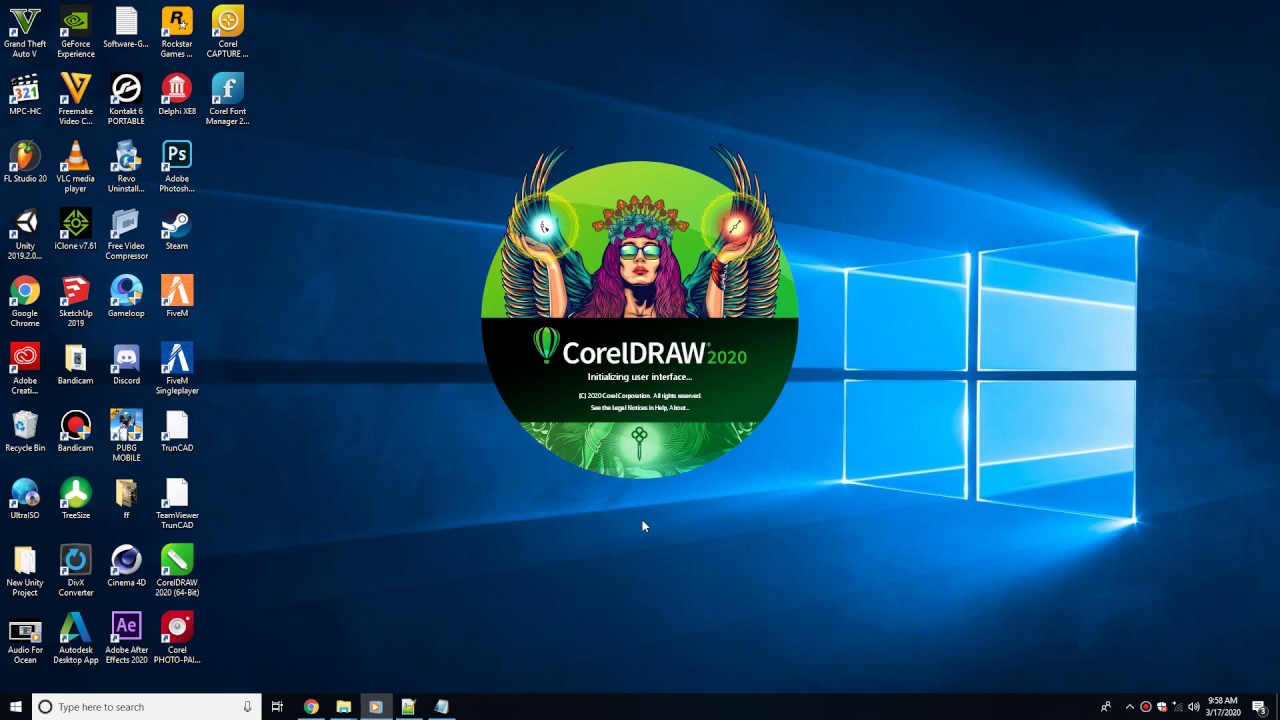
Task: Select Unity 2019.2.0 shortcut
Action: (25, 234)
